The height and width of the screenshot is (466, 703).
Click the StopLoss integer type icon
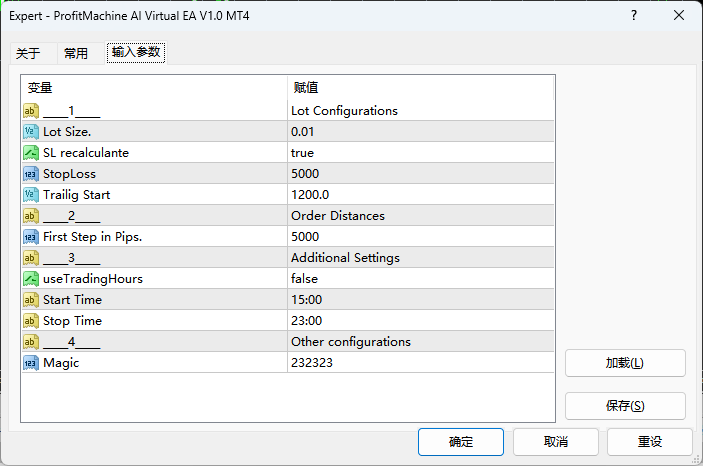coord(31,174)
